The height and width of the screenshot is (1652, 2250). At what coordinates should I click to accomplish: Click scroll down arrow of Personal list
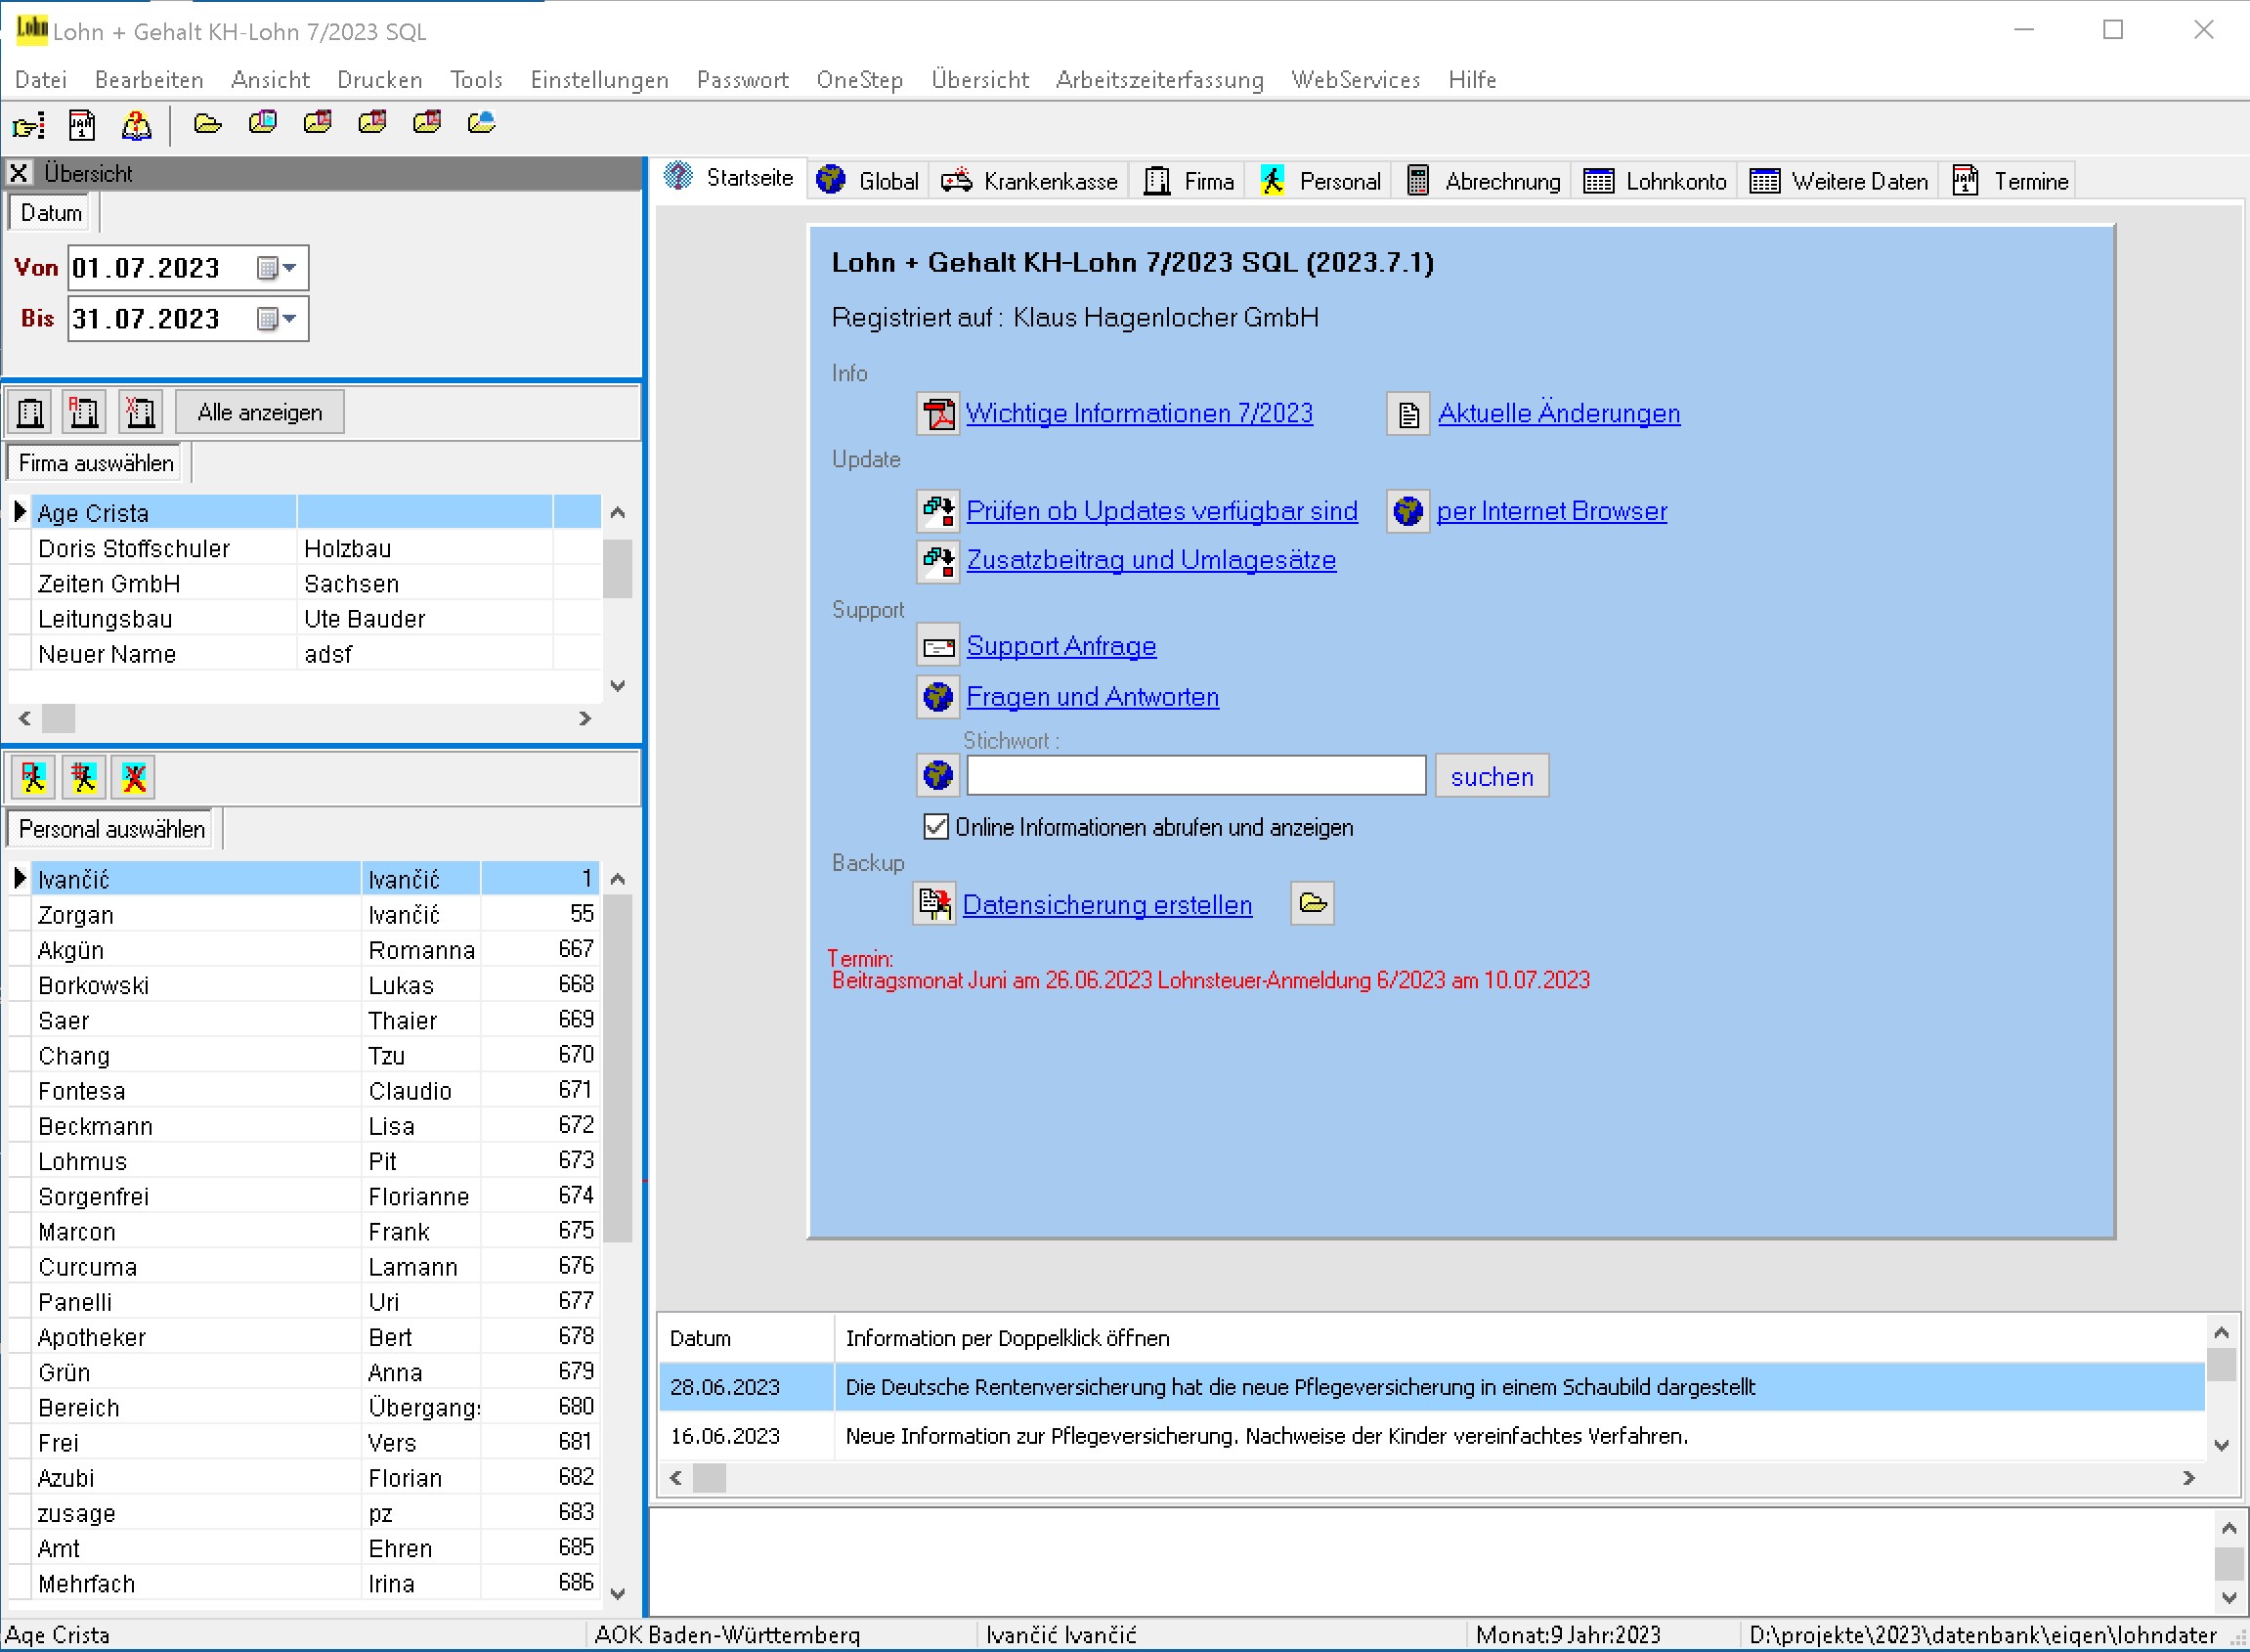click(618, 1594)
